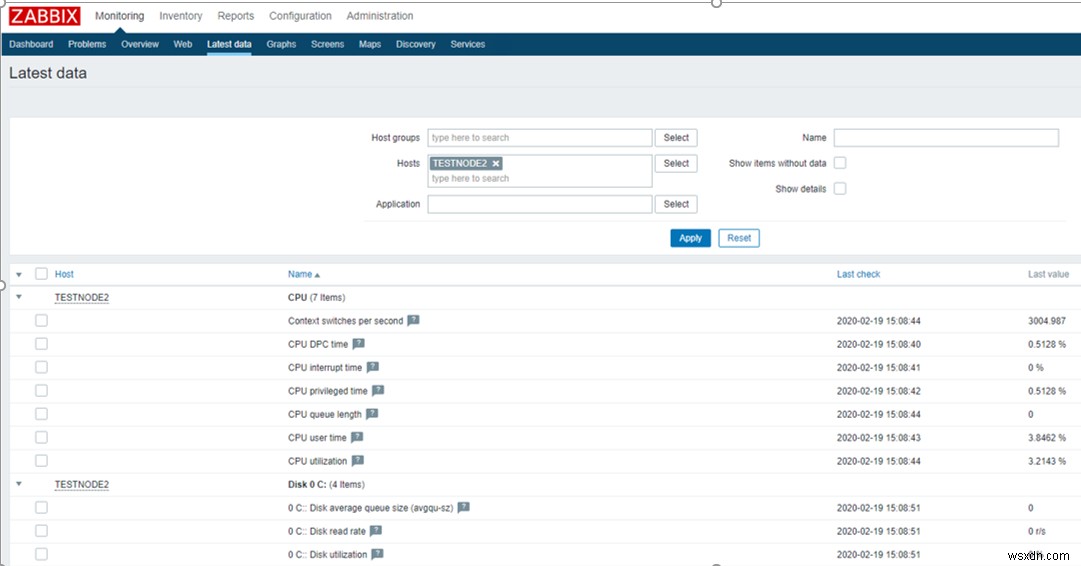Viewport: 1081px width, 566px height.
Task: Check the CPU privileged time row
Action: click(x=41, y=391)
